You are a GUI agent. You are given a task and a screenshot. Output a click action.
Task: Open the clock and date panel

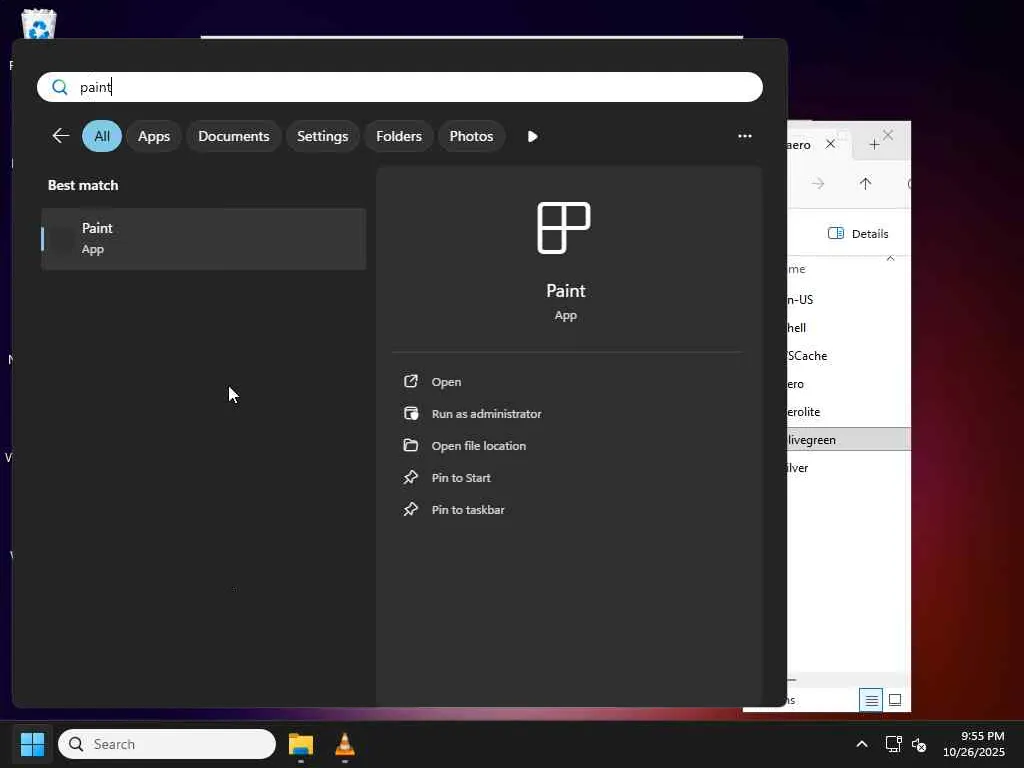tap(974, 744)
